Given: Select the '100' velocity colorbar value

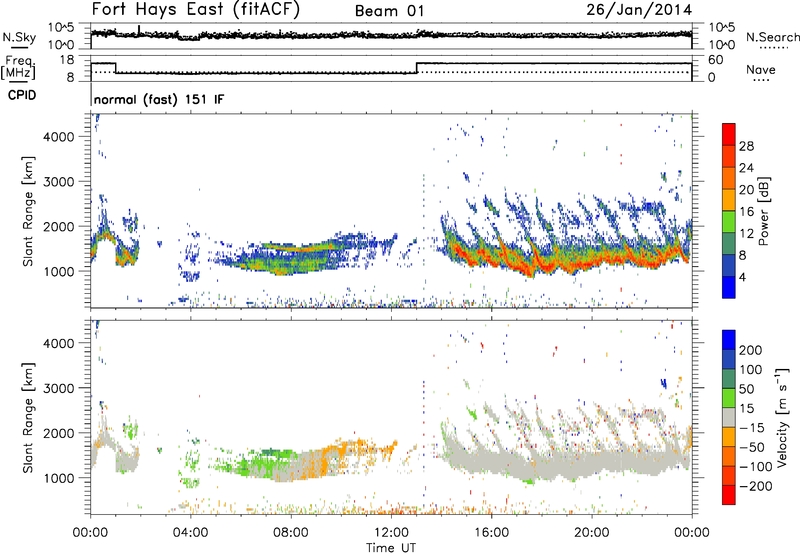Looking at the screenshot, I should (751, 369).
